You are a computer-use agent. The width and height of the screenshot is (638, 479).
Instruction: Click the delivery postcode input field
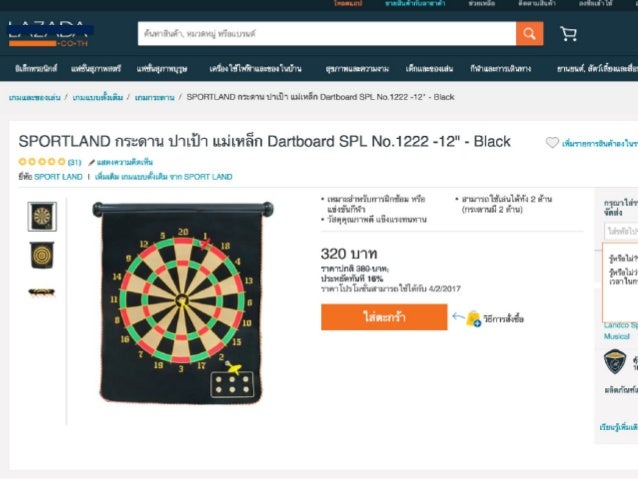click(x=621, y=231)
